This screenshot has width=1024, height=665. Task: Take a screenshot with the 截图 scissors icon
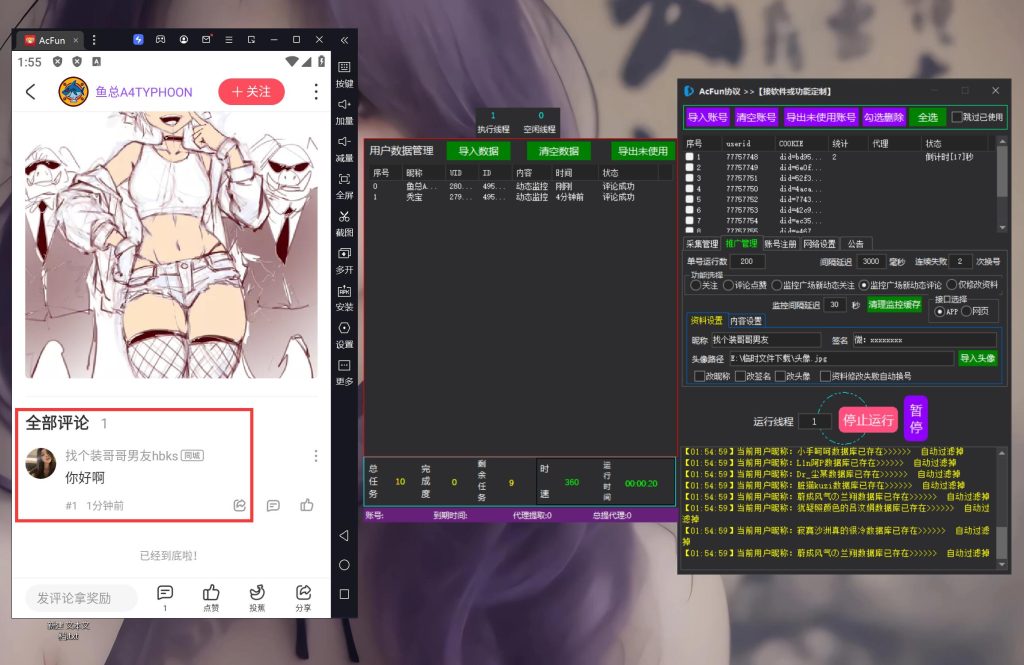344,216
